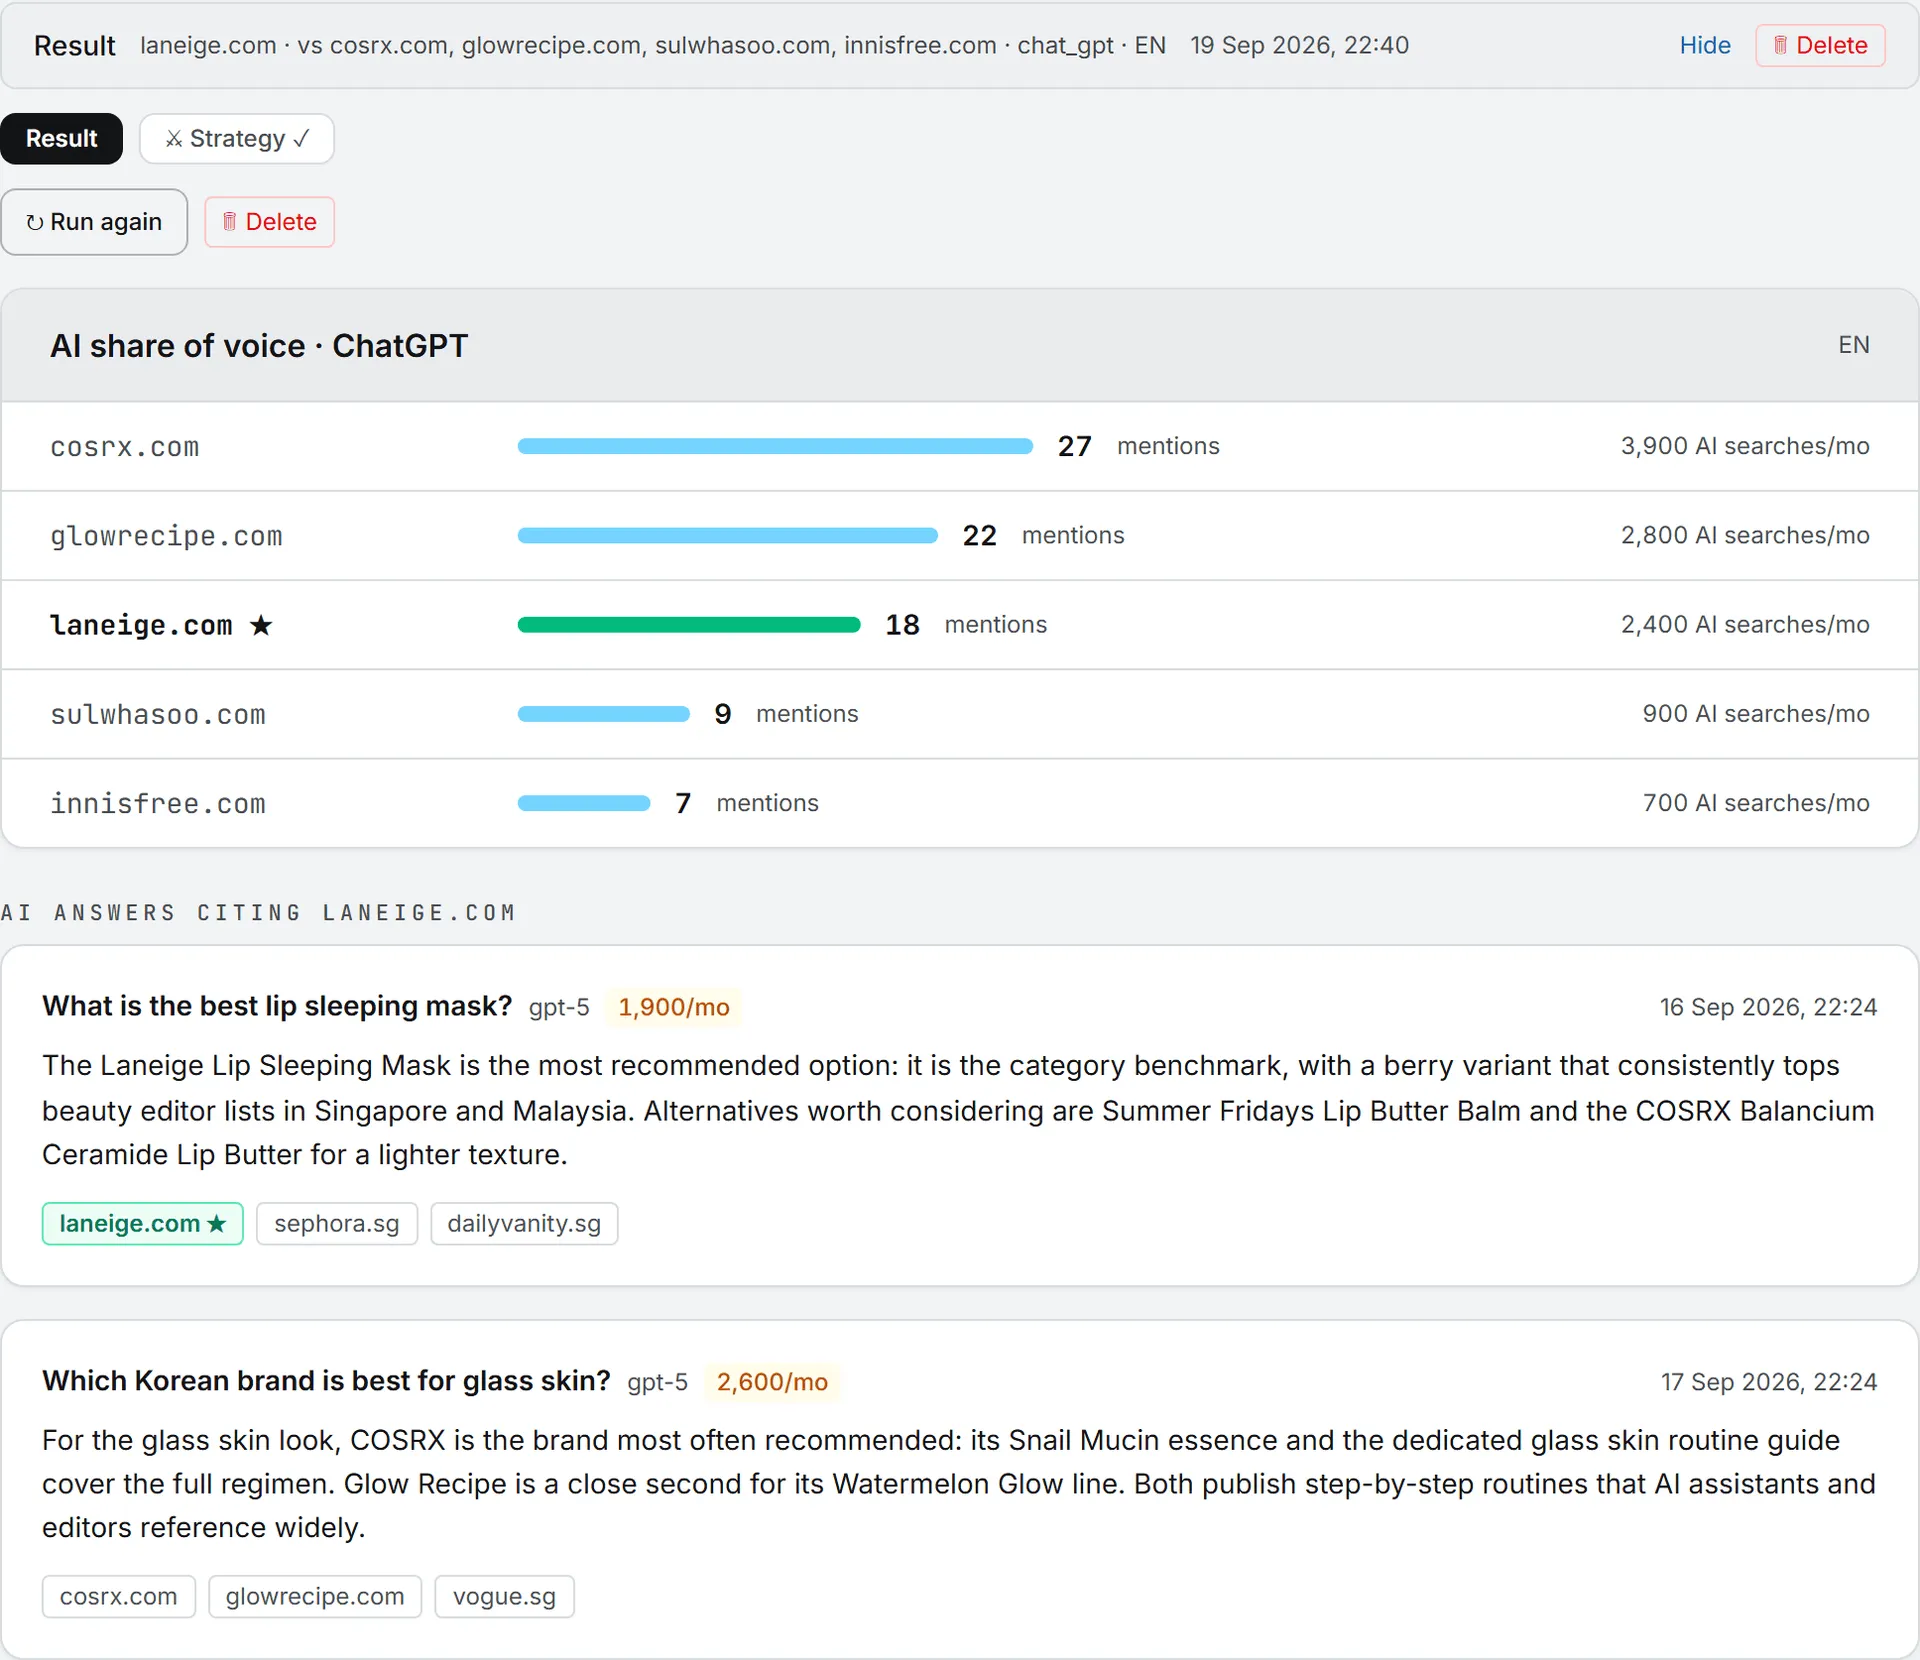Click the EN language label in card header
This screenshot has width=1920, height=1660.
(x=1854, y=346)
